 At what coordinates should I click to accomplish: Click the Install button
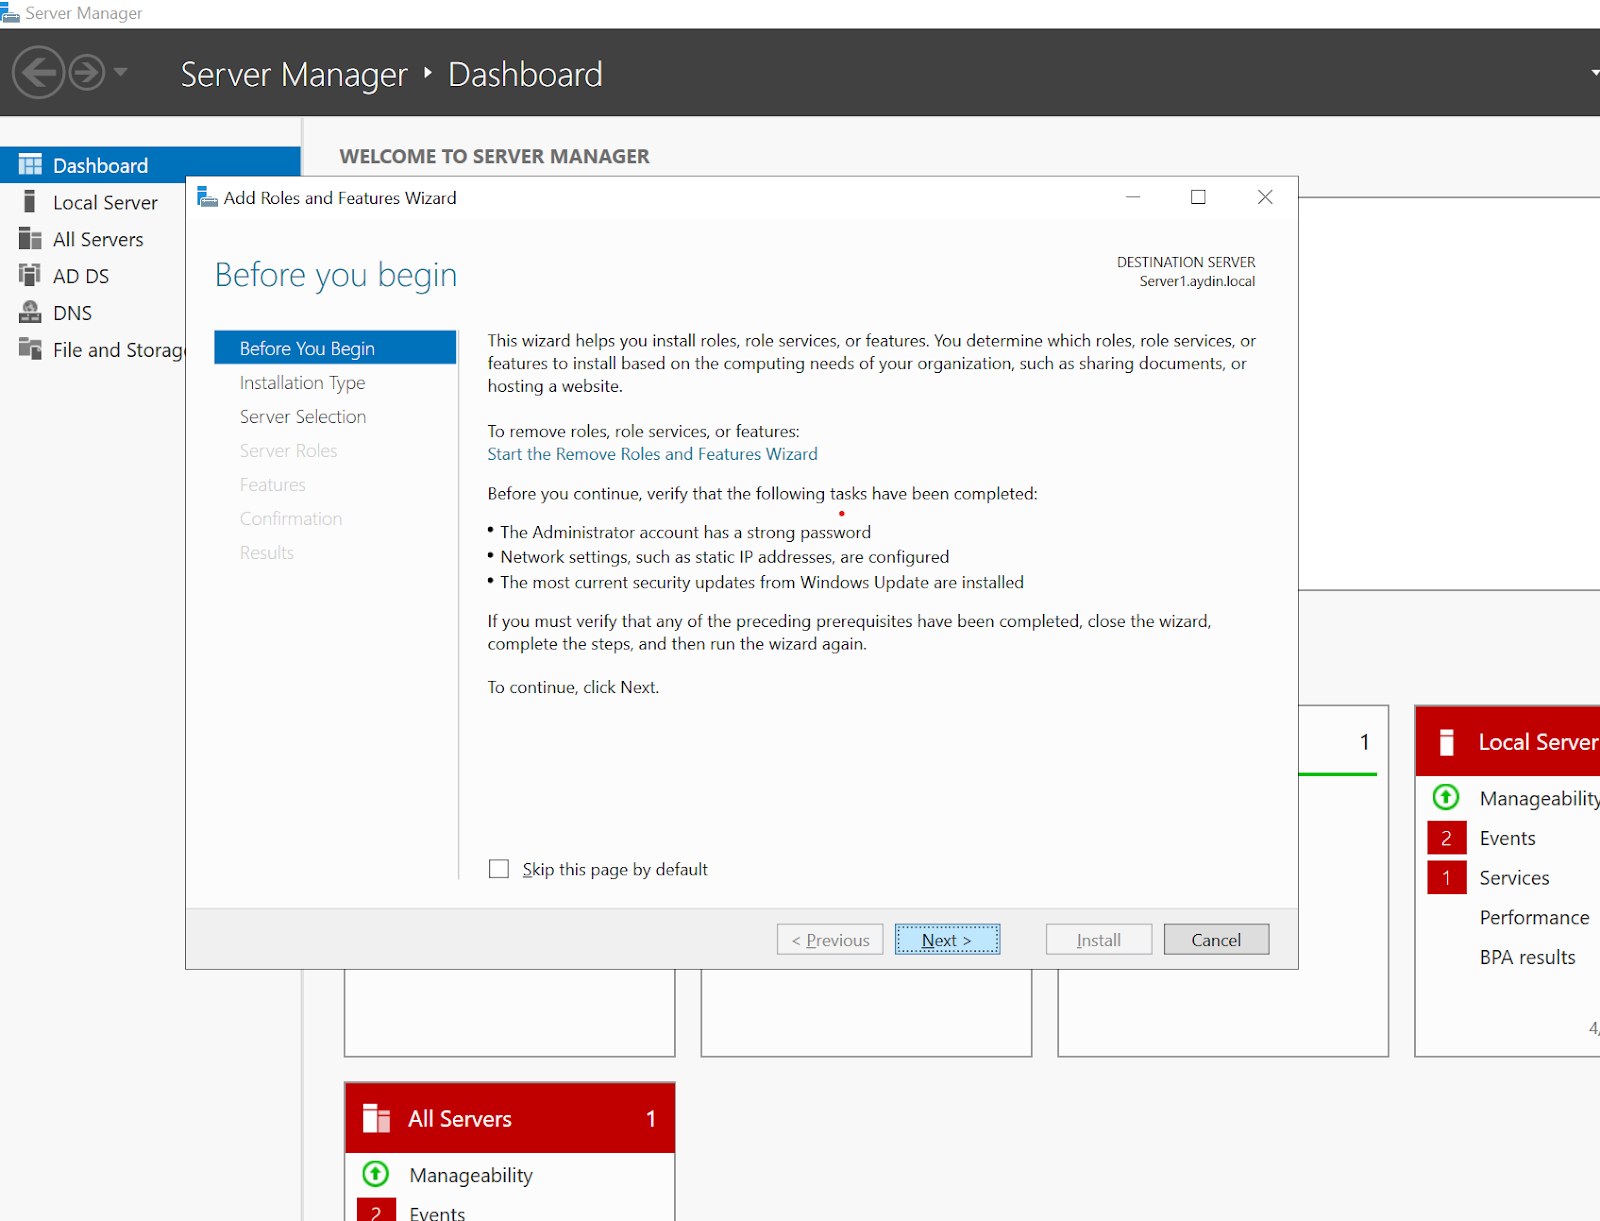click(1099, 939)
